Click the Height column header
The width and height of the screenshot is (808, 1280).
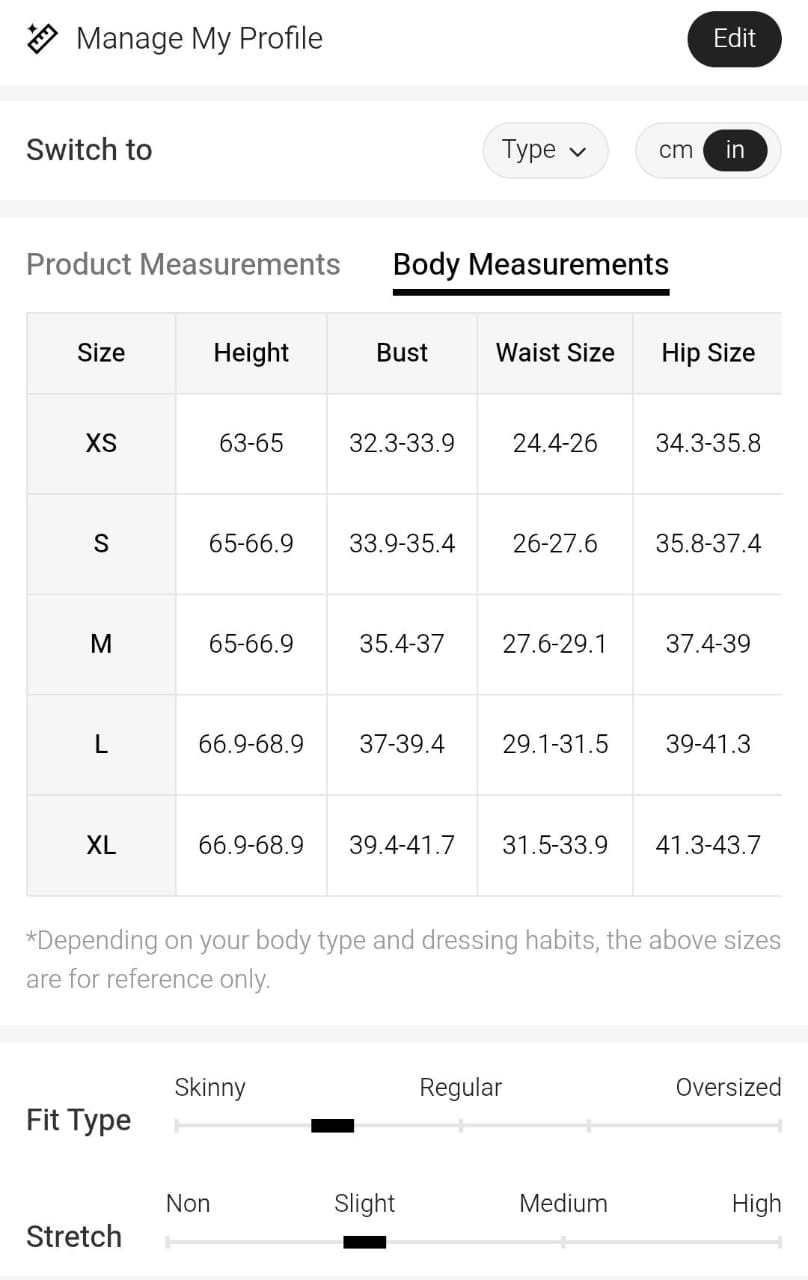coord(251,353)
